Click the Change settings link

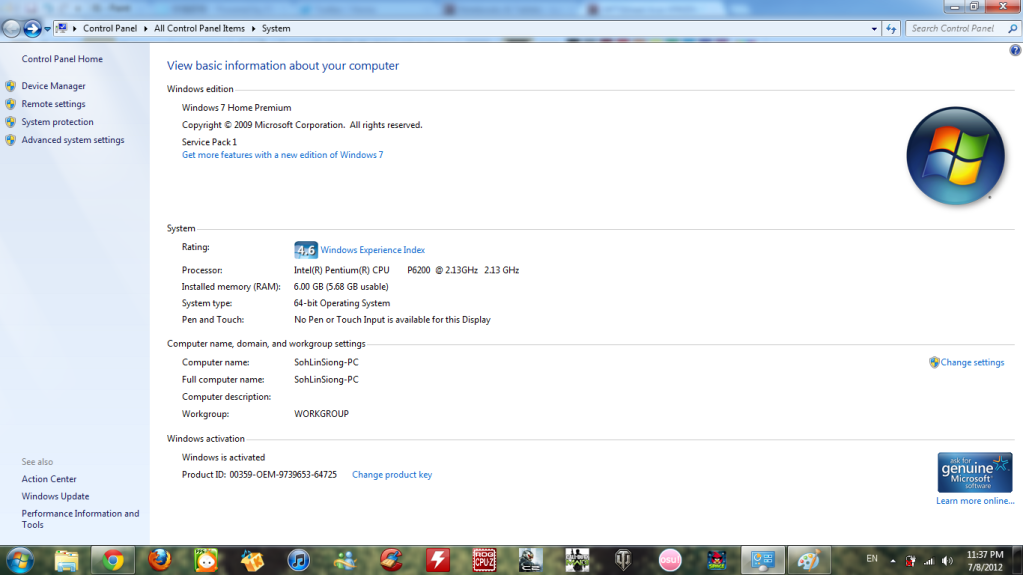coord(972,362)
